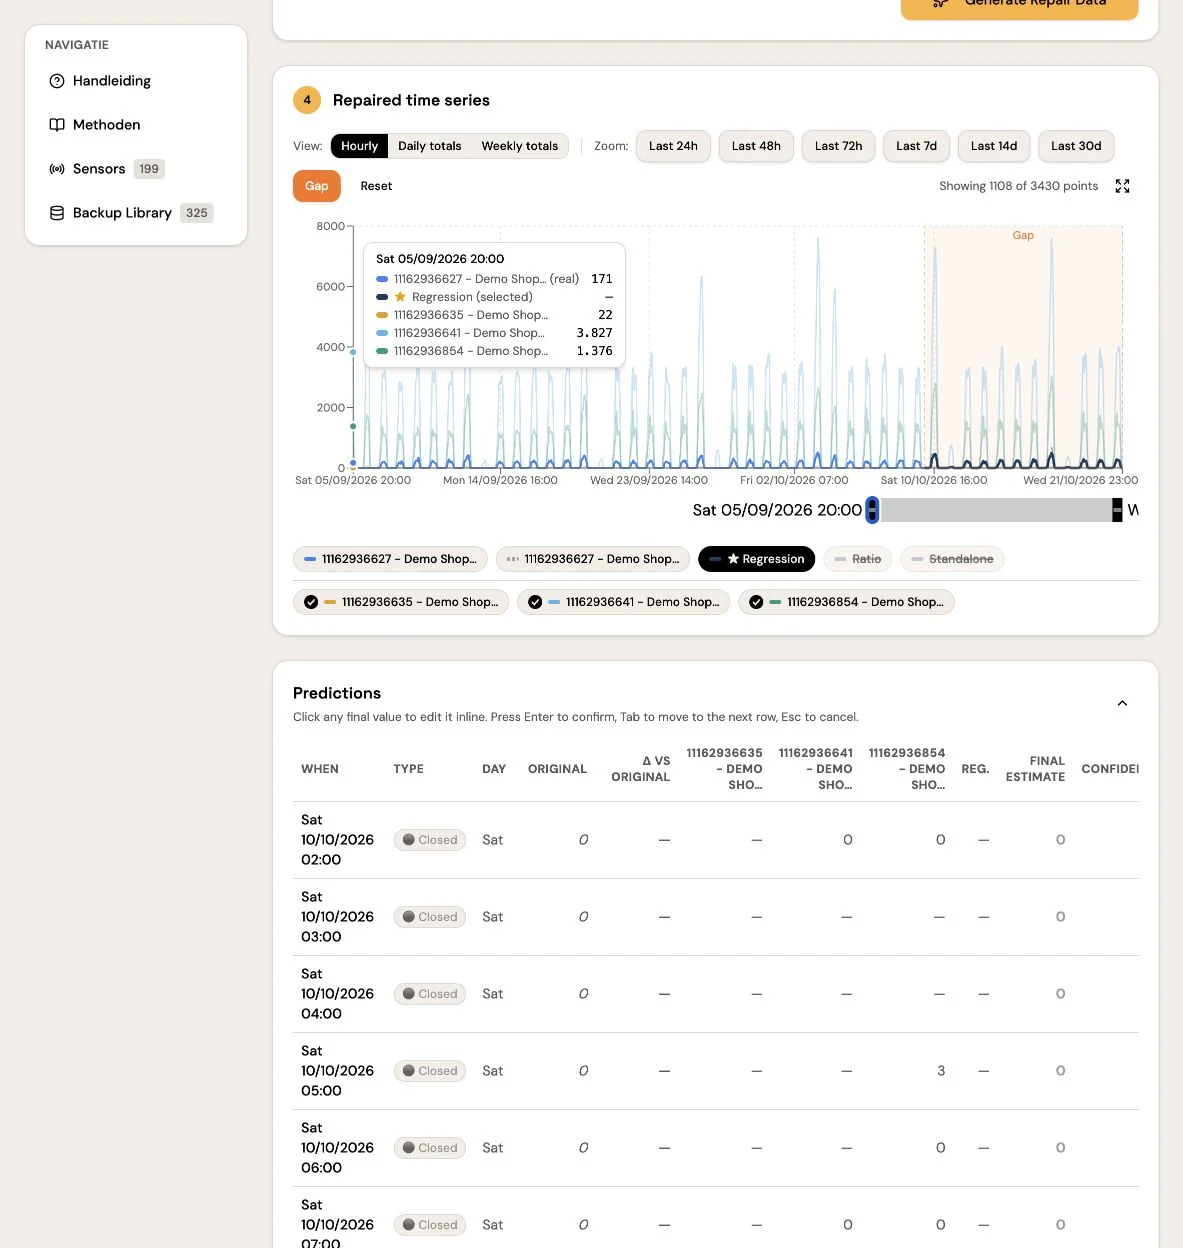
Task: Zoom chart to Last 14d
Action: coord(994,146)
